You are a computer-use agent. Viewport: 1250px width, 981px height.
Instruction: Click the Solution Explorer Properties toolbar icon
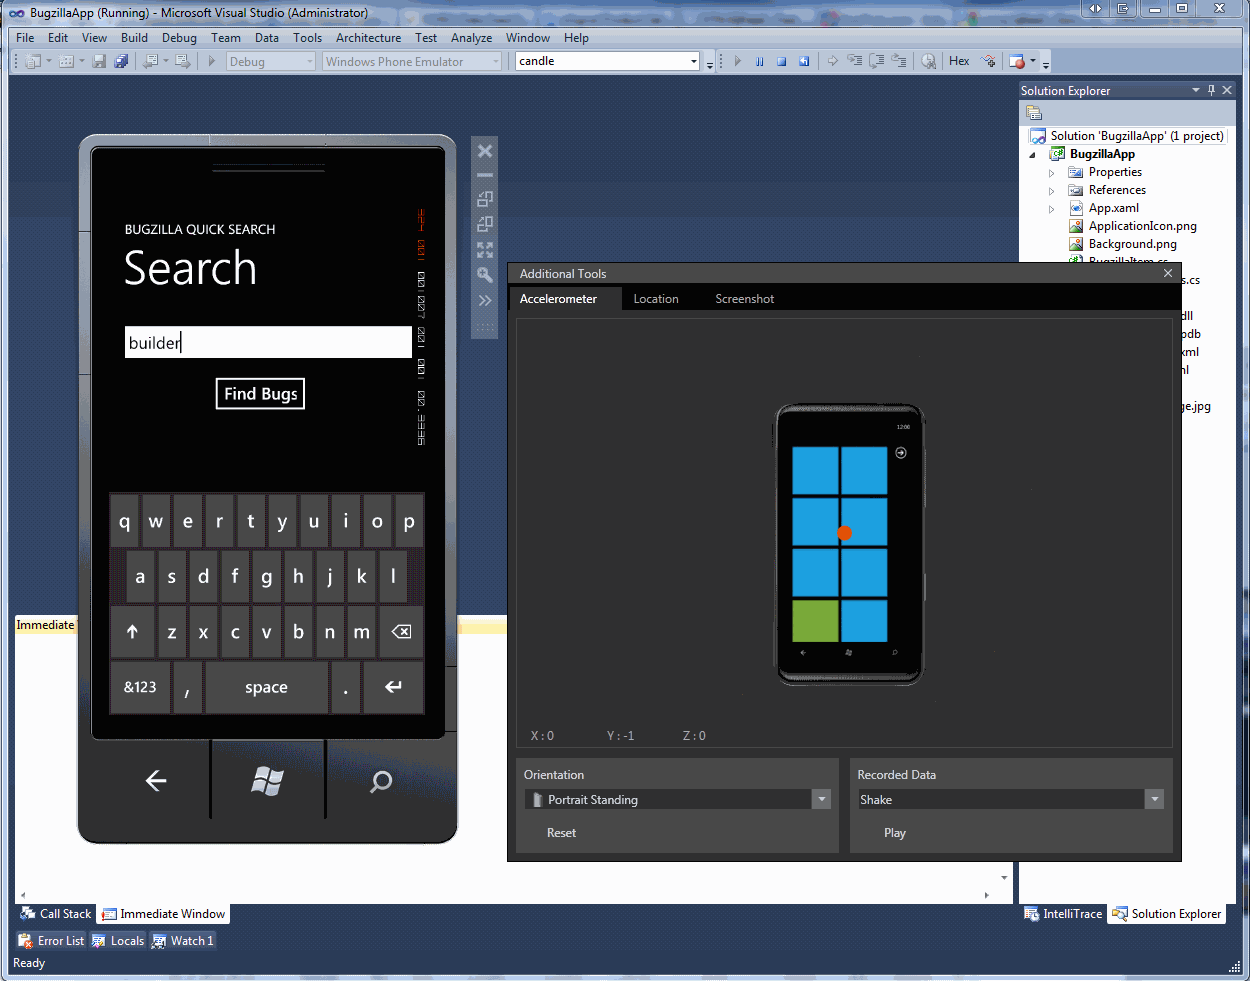point(1034,113)
